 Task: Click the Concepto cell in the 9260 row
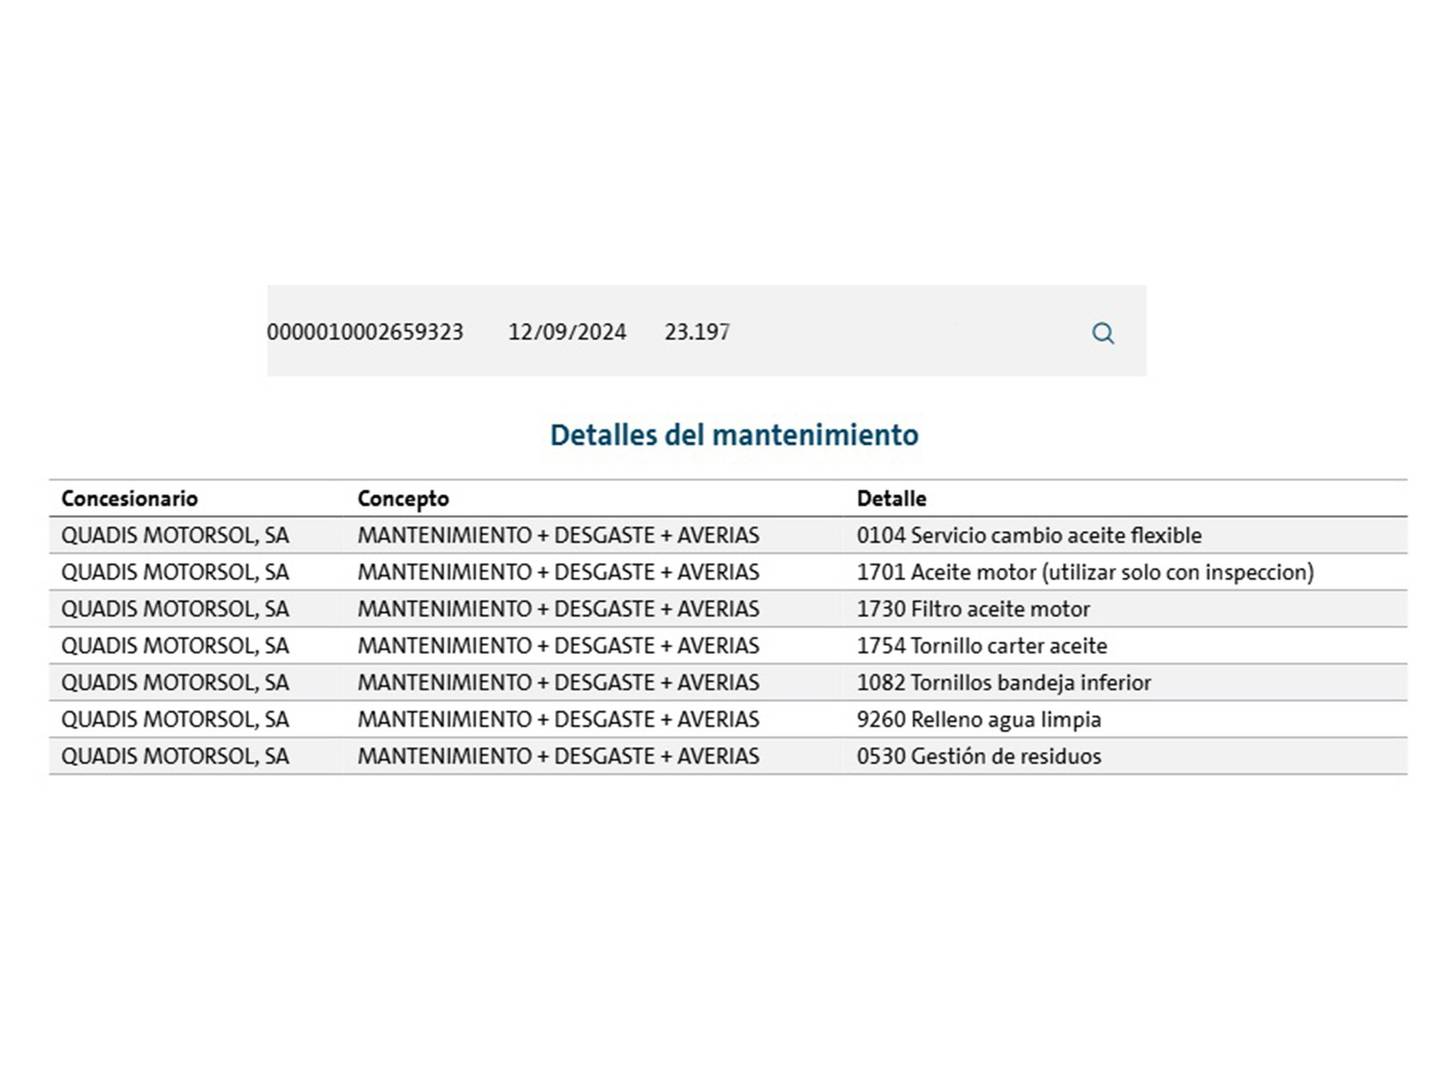[558, 720]
